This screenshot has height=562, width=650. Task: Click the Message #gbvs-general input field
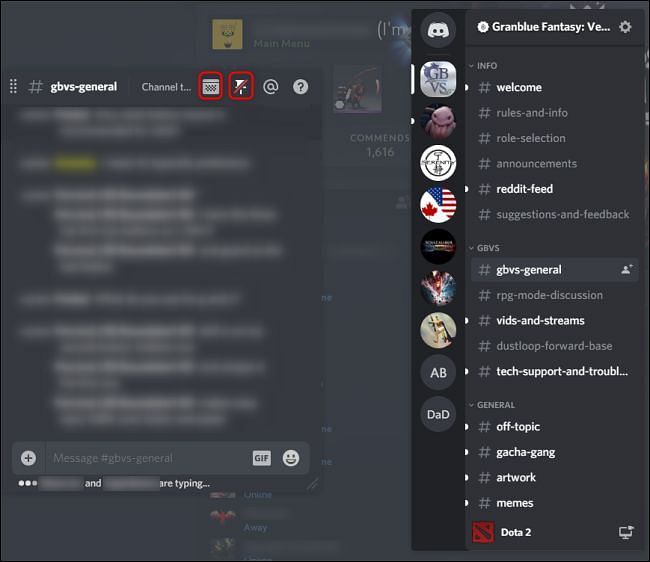[149, 458]
